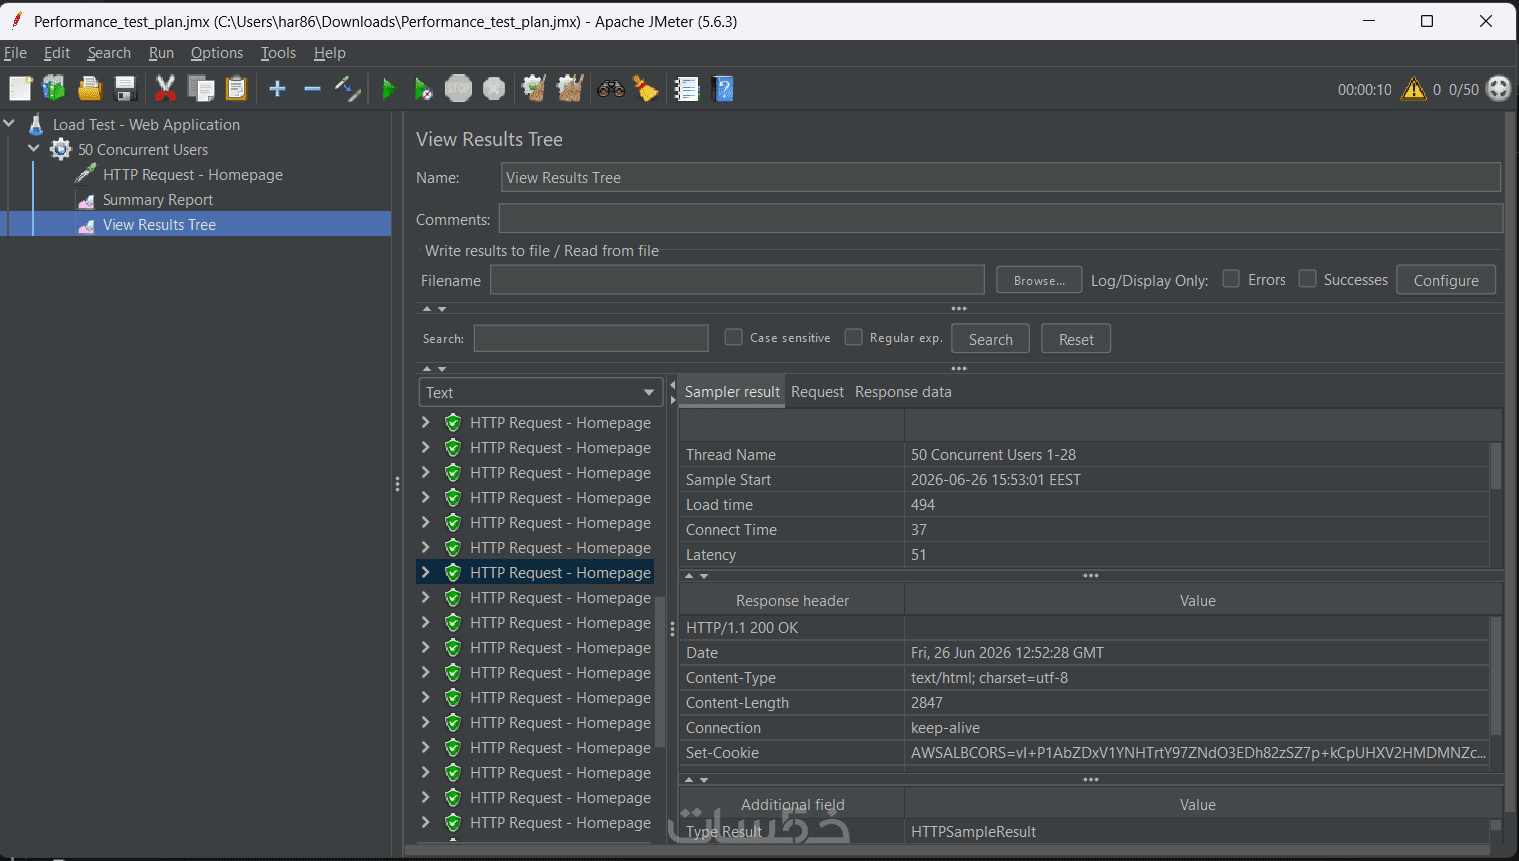Click the Open file folder icon

[90, 89]
